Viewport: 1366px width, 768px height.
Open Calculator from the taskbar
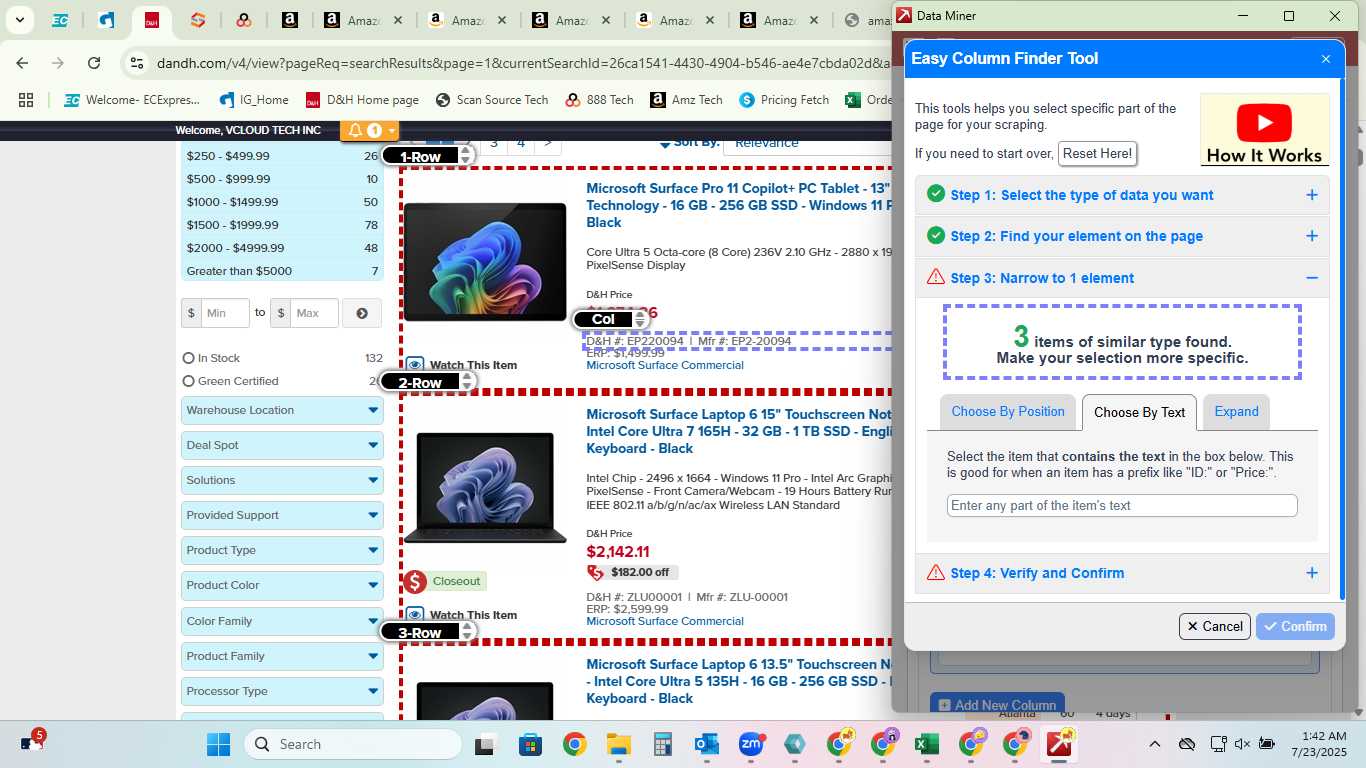[x=662, y=744]
